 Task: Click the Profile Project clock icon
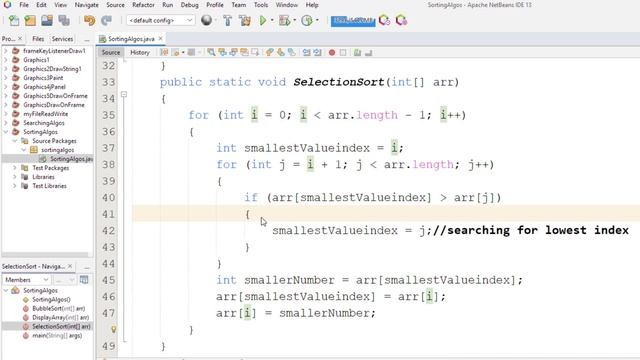click(x=307, y=20)
